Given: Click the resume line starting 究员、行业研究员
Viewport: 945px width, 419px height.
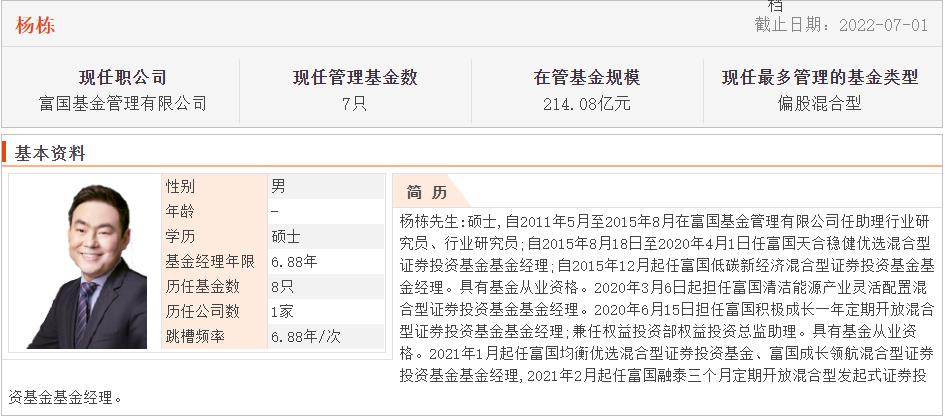Looking at the screenshot, I should (665, 244).
